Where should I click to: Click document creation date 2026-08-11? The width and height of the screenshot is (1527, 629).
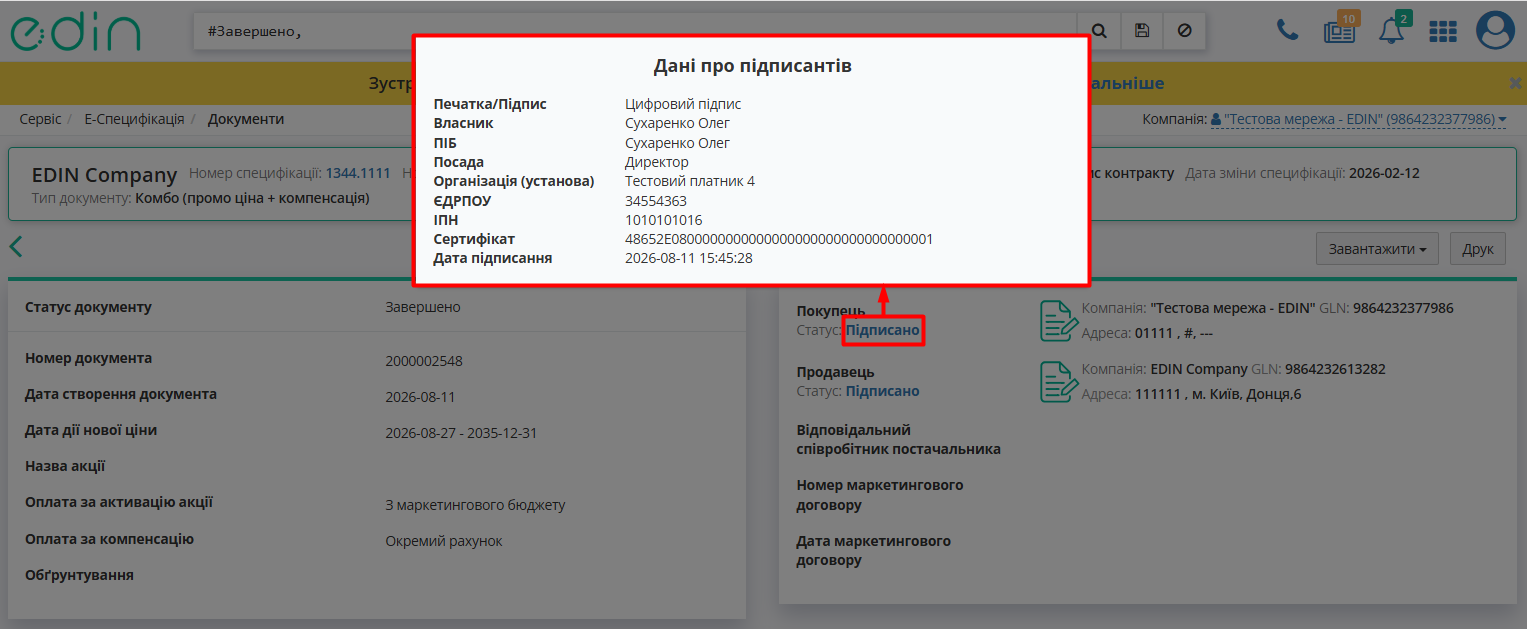(420, 397)
